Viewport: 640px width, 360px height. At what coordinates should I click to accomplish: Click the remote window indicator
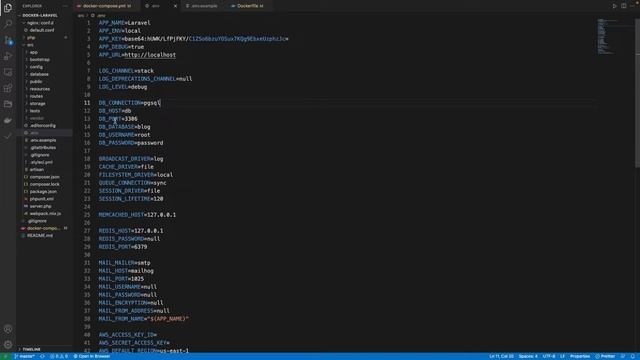click(5, 356)
